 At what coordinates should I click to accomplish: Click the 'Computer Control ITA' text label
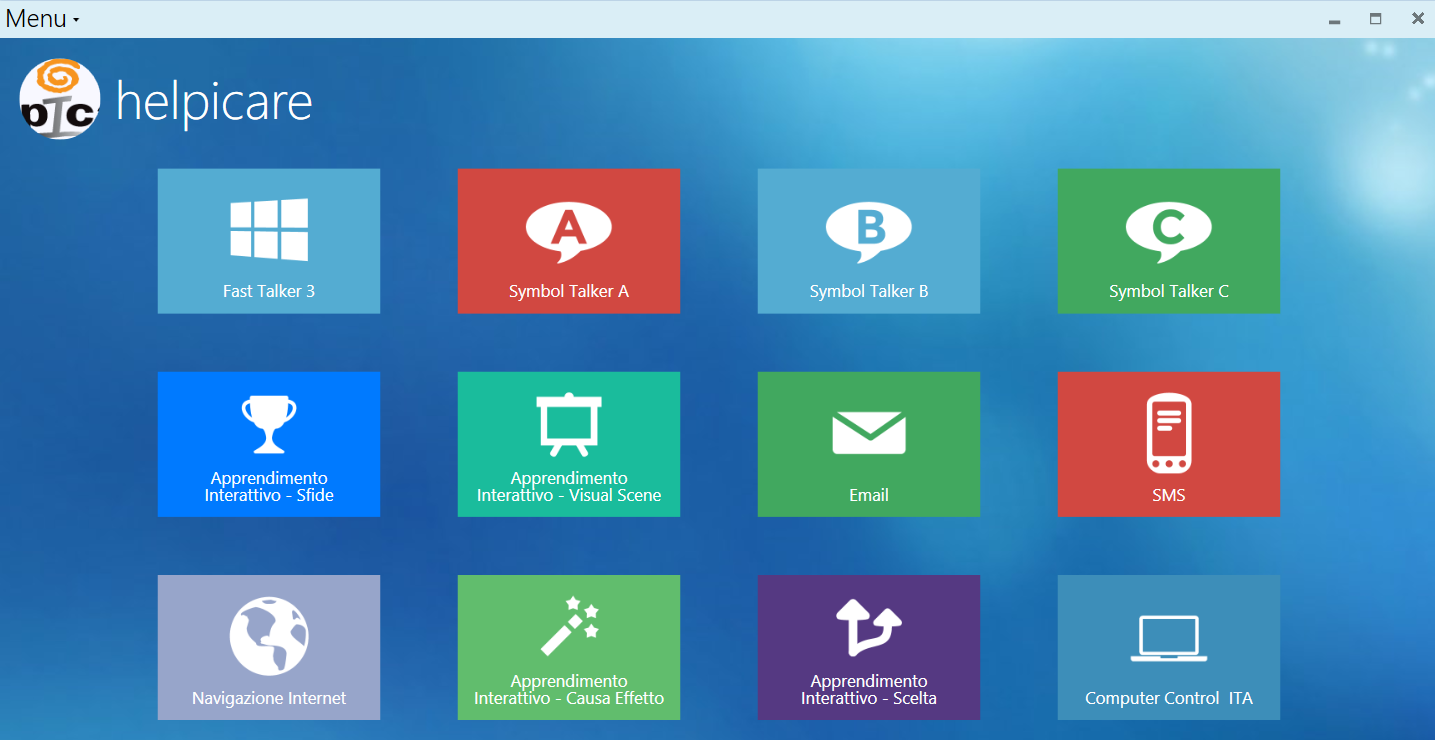coord(1168,698)
